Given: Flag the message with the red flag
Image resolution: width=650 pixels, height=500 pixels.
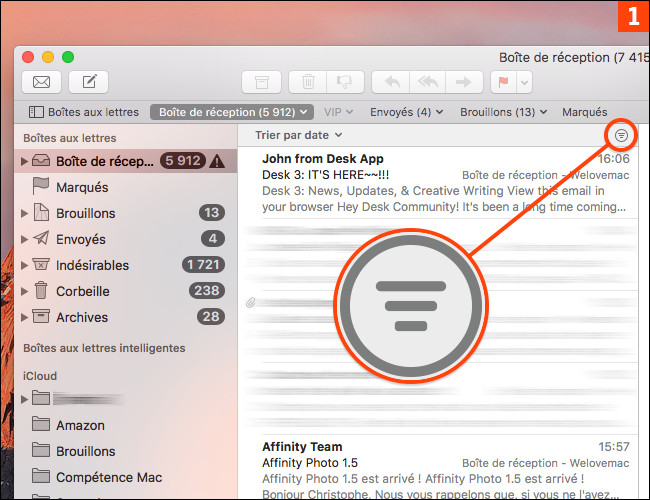Looking at the screenshot, I should [505, 82].
